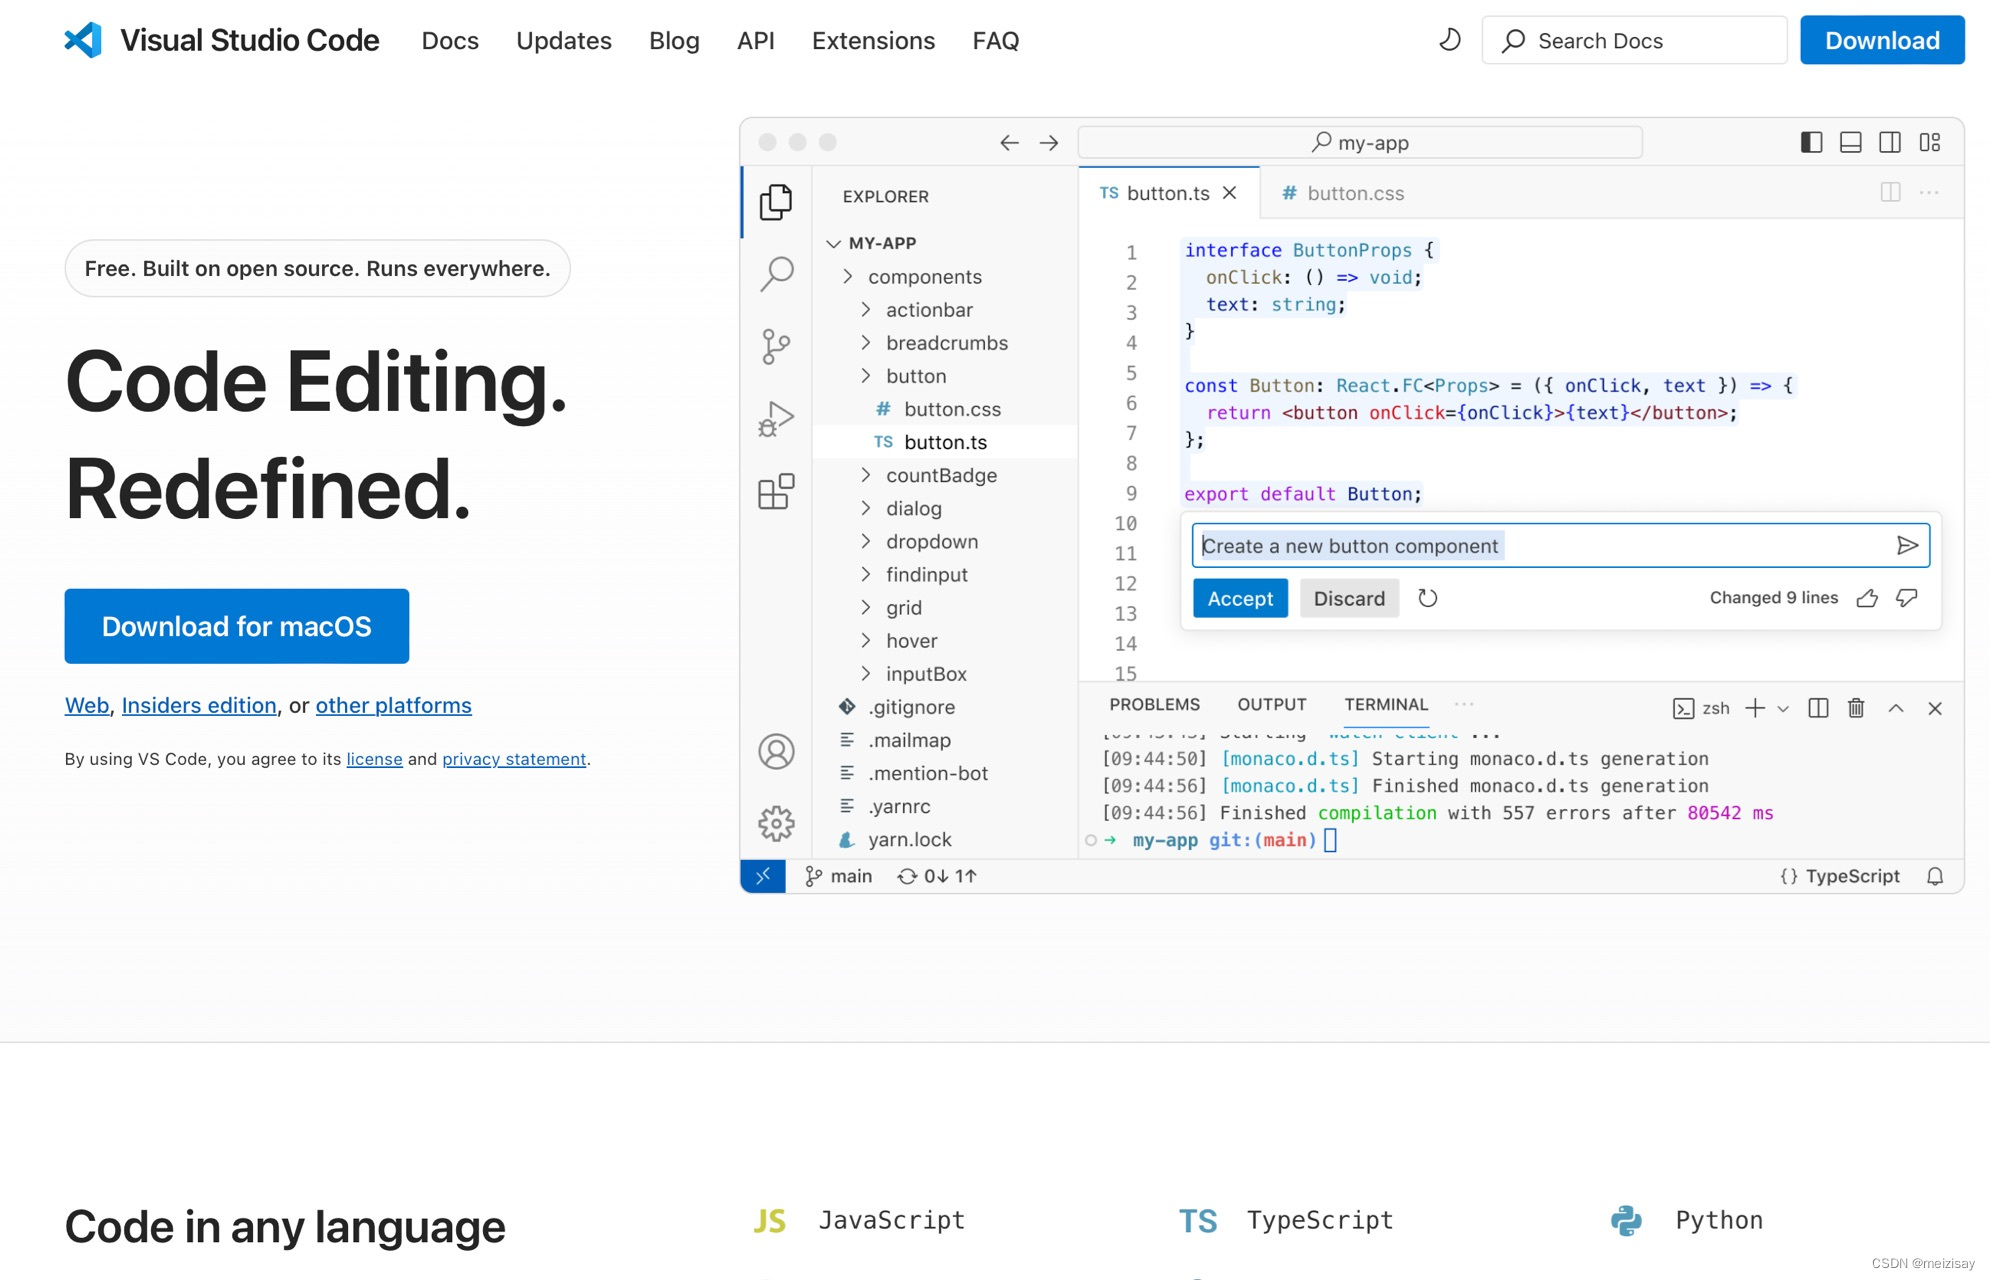Toggle dark theme with moon icon

tap(1449, 40)
